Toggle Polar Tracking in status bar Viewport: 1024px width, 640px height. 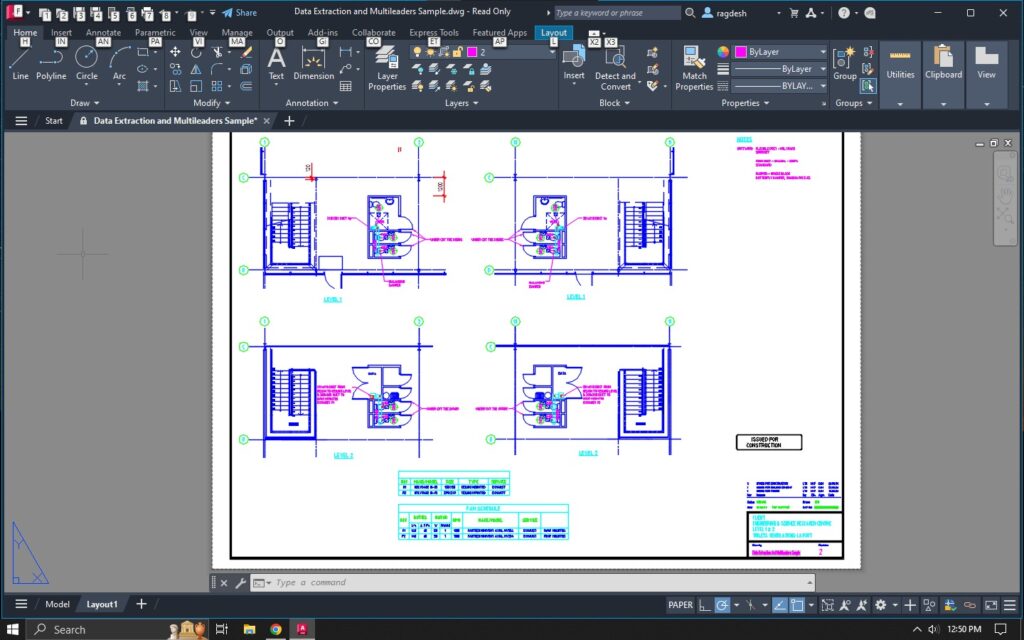722,605
